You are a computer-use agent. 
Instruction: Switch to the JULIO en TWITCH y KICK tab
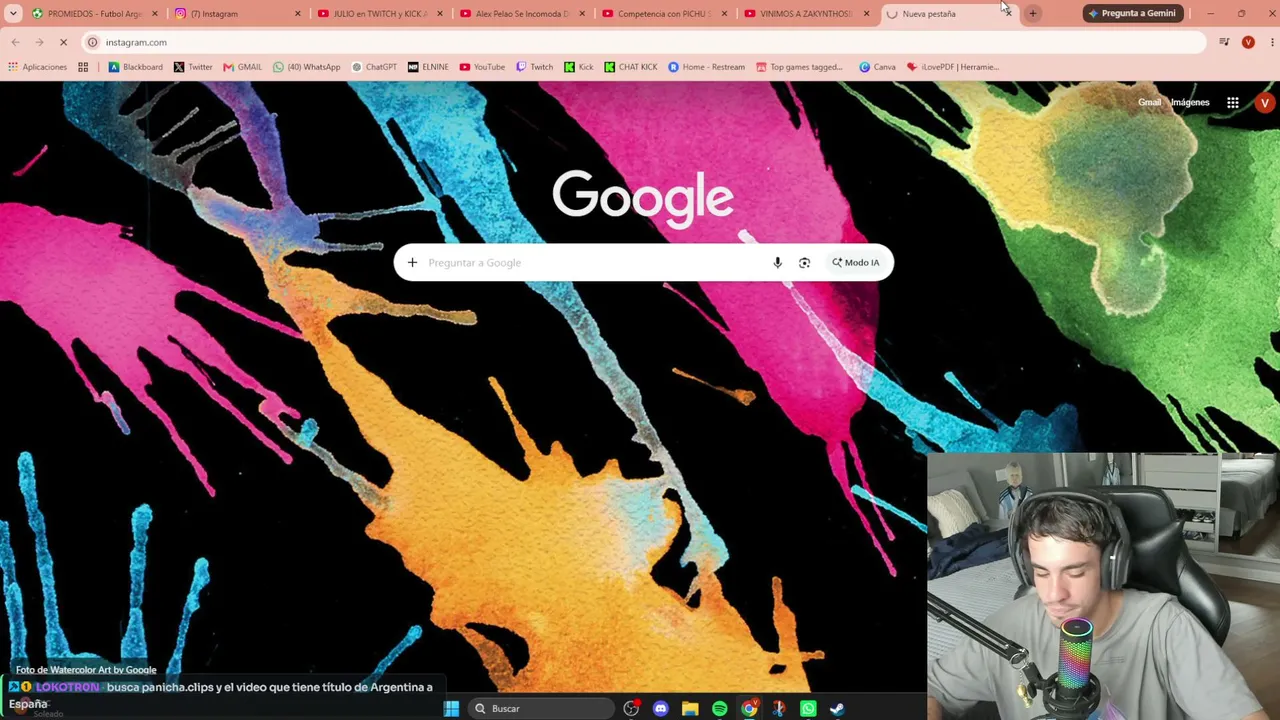[x=380, y=13]
